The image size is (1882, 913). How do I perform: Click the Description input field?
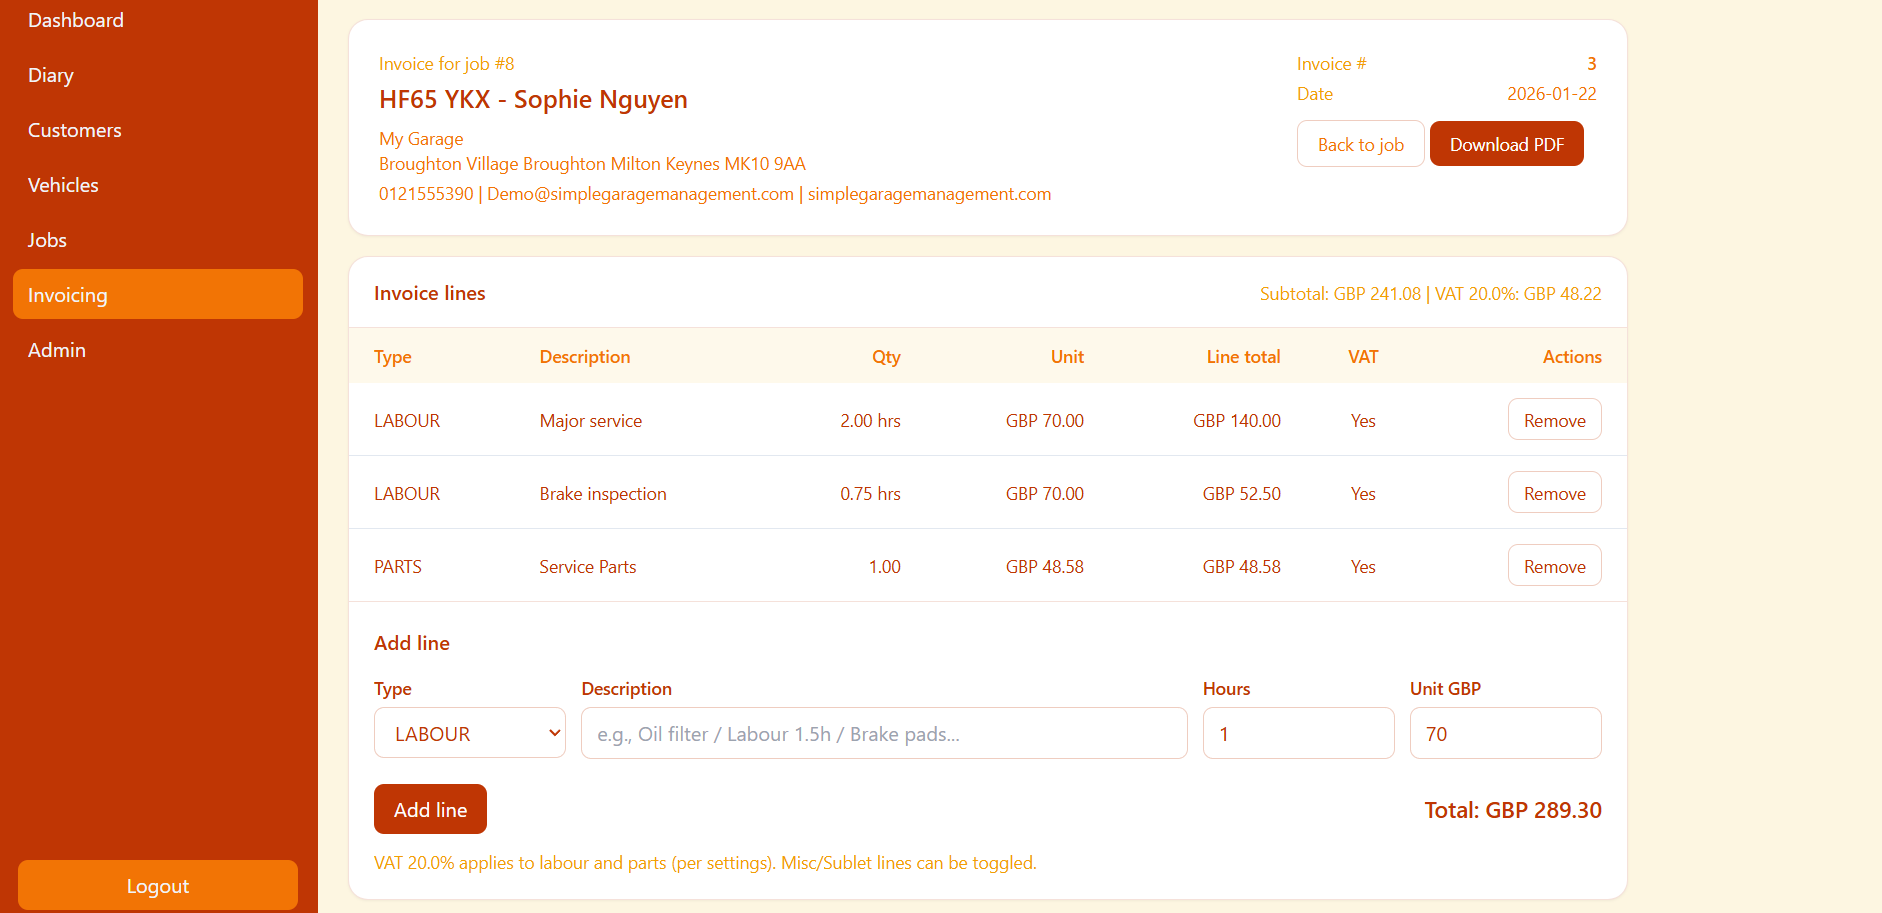[884, 733]
